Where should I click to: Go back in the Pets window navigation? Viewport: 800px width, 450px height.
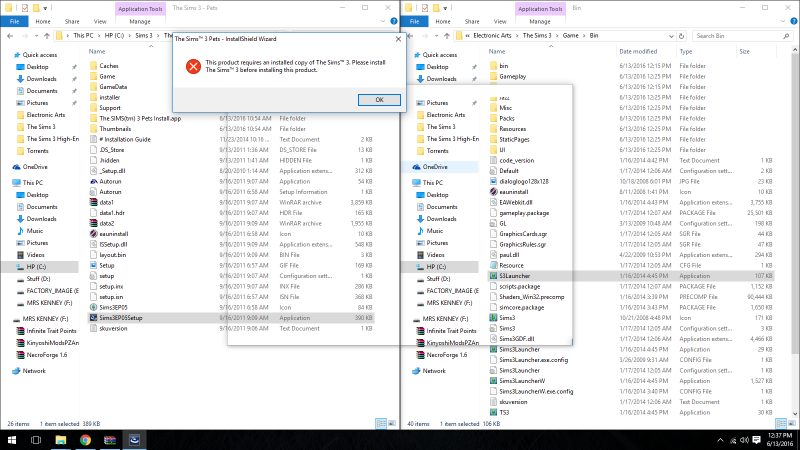pos(10,36)
